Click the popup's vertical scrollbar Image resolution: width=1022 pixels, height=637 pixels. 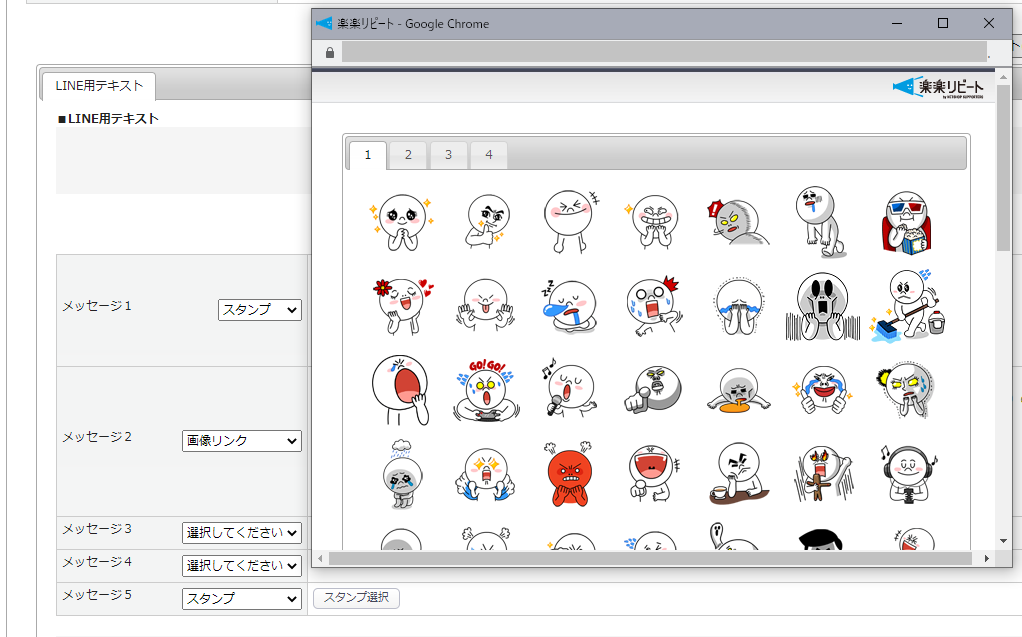(x=1003, y=168)
